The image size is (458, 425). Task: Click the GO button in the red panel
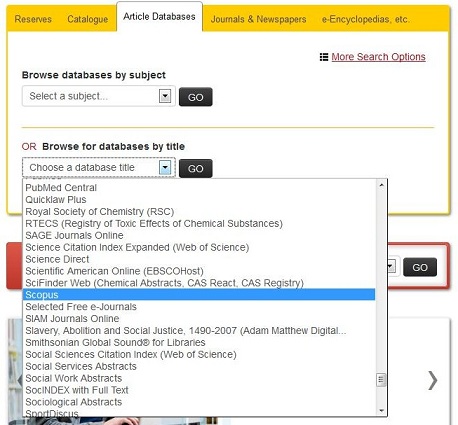(420, 267)
